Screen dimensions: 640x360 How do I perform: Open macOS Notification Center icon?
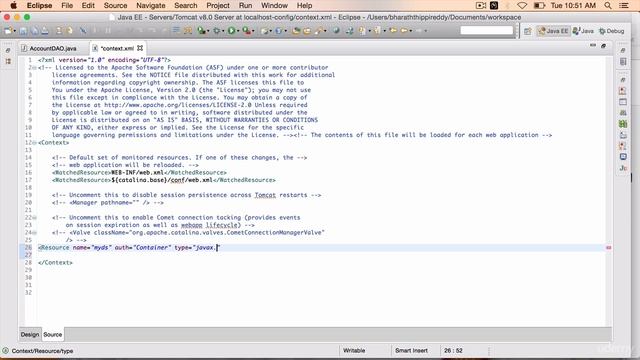tap(624, 6)
